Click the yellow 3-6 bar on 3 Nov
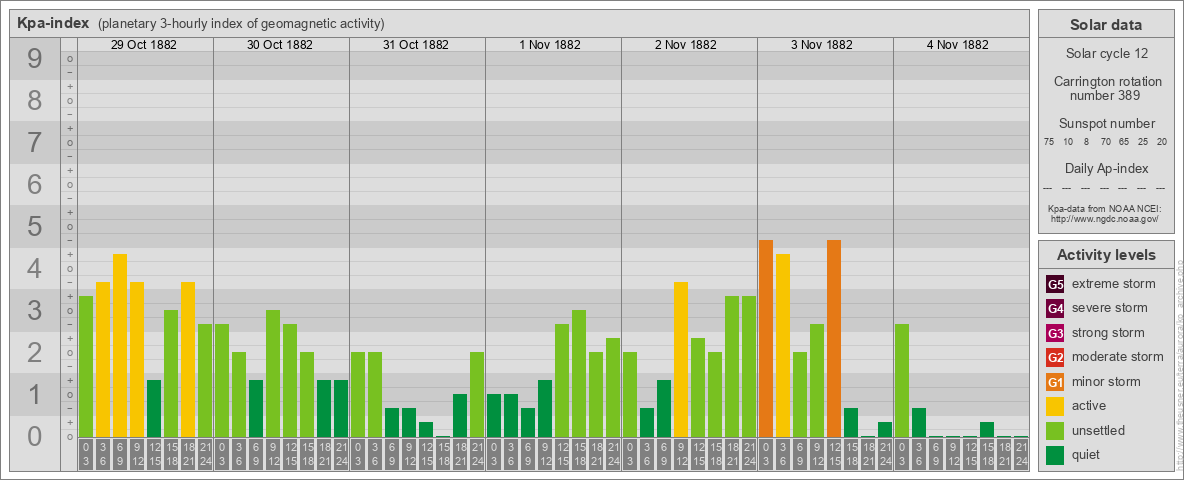This screenshot has height=480, width=1184. (x=783, y=346)
